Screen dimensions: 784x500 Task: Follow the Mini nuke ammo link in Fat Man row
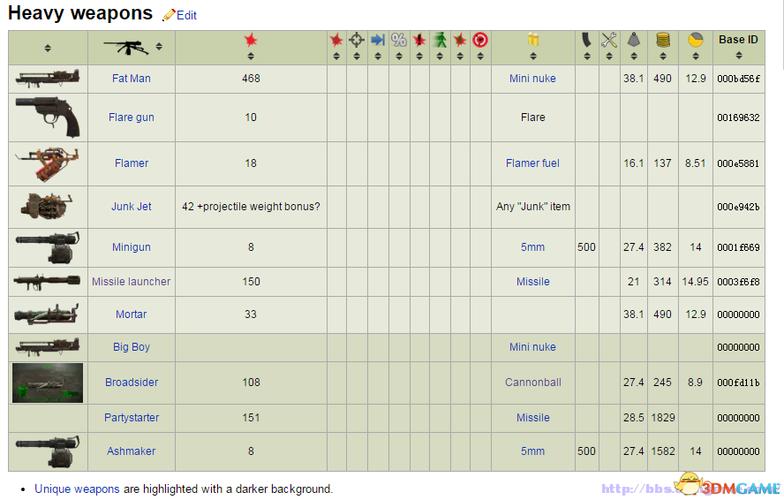(532, 78)
